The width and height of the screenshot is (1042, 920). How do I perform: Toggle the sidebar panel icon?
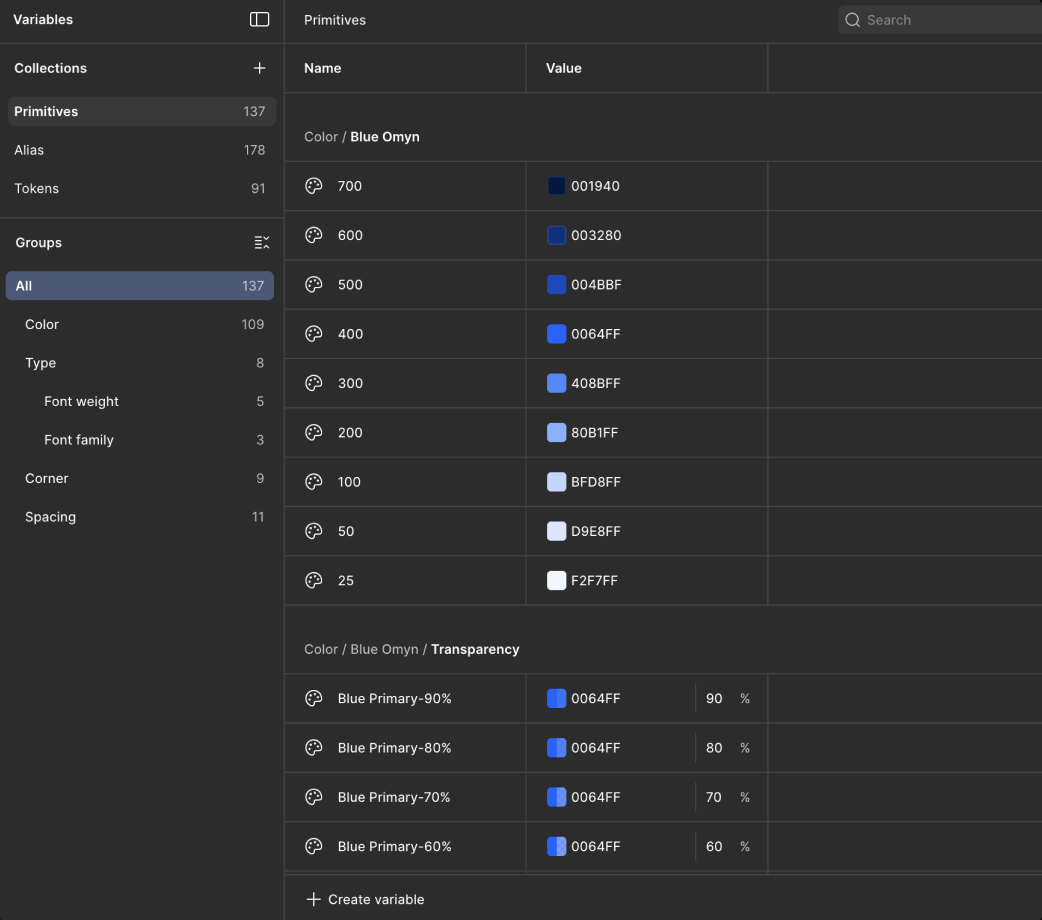click(259, 20)
